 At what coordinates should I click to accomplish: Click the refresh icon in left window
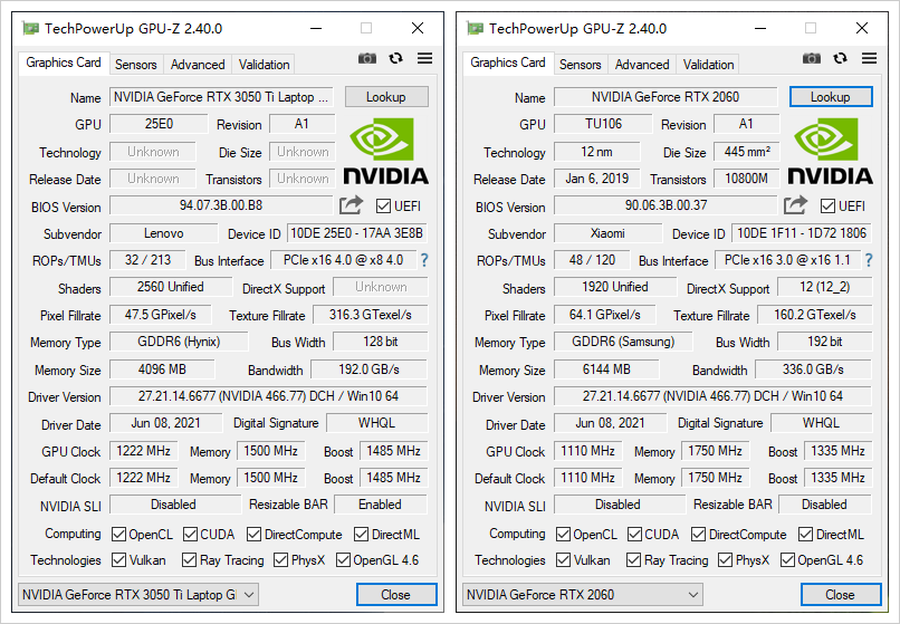[396, 59]
